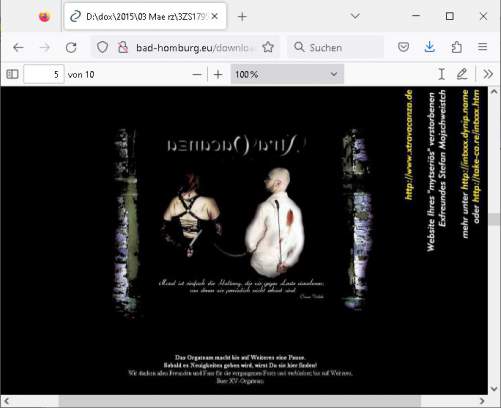Open a new tab

[242, 17]
